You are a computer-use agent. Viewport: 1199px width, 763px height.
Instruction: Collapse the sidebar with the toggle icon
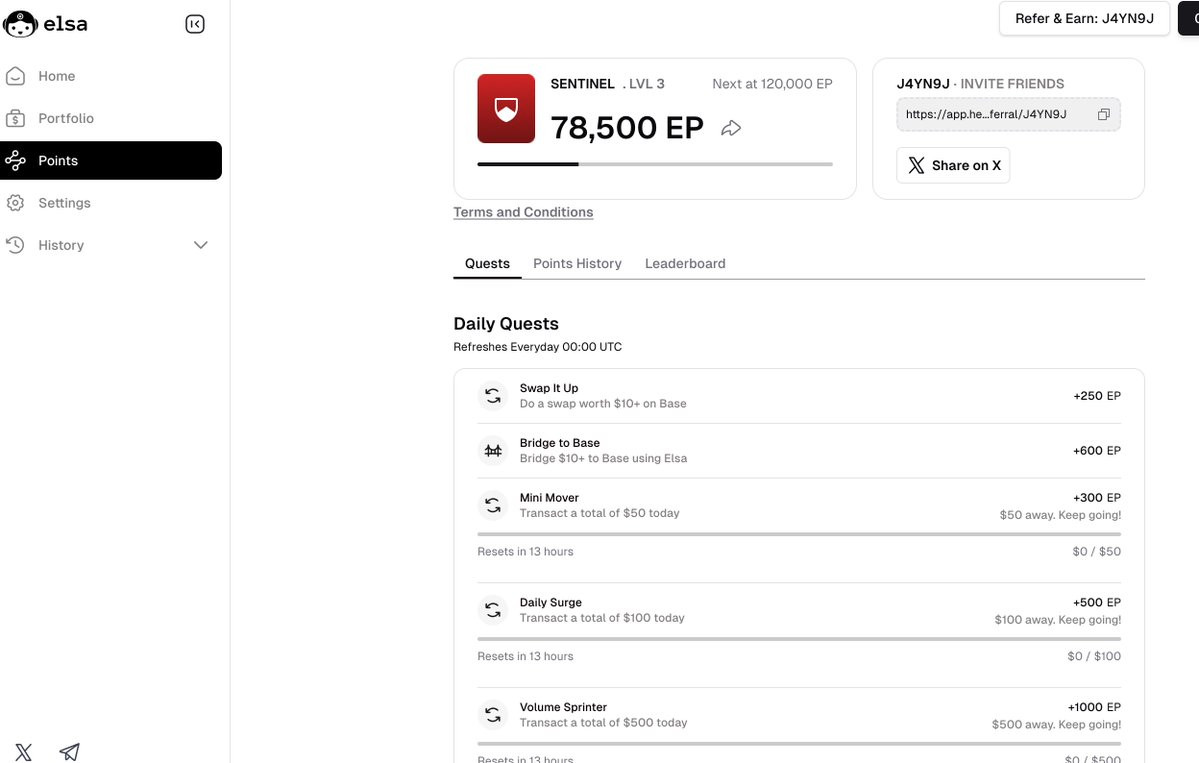(195, 24)
